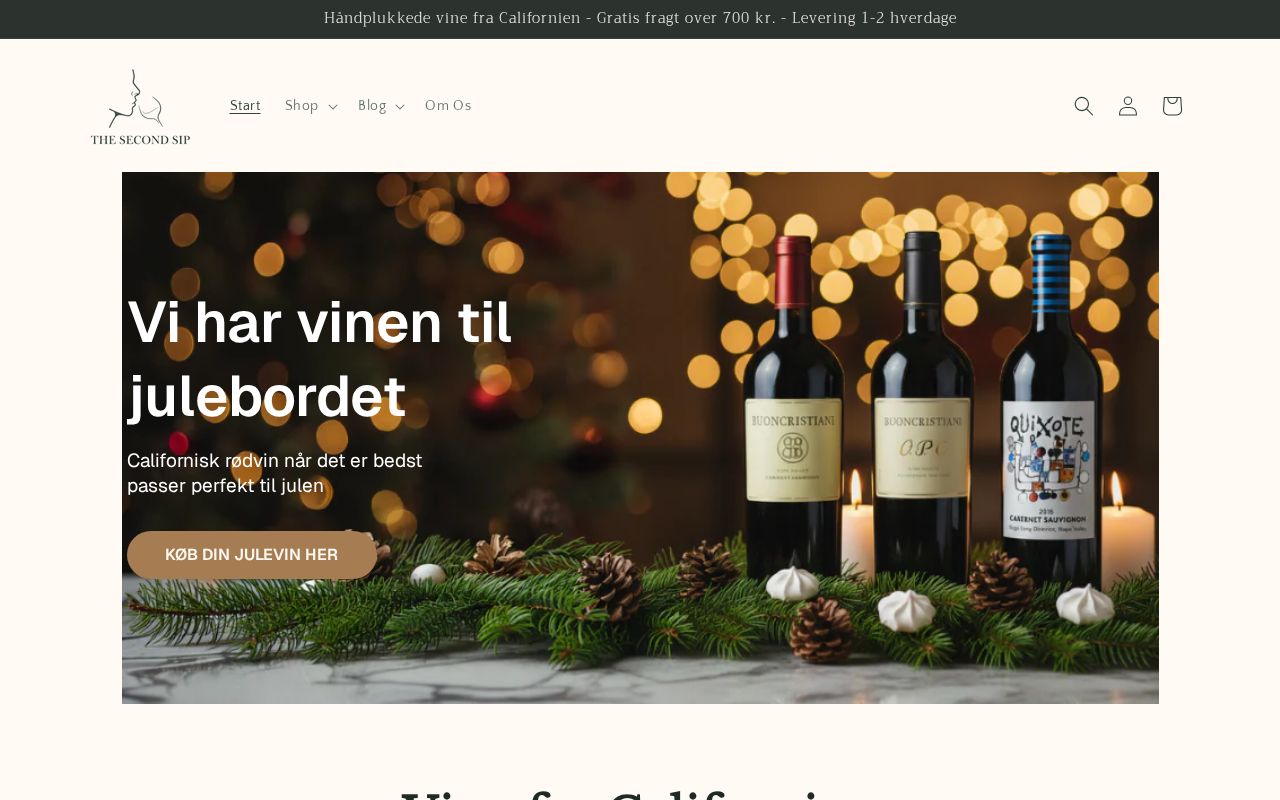Click The Second Sip logo
The image size is (1280, 800).
pos(140,106)
